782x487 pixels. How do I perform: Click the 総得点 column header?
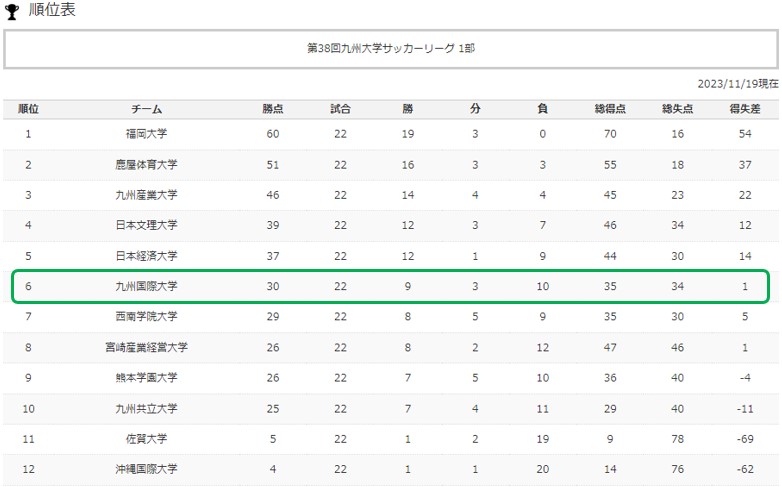pyautogui.click(x=610, y=109)
